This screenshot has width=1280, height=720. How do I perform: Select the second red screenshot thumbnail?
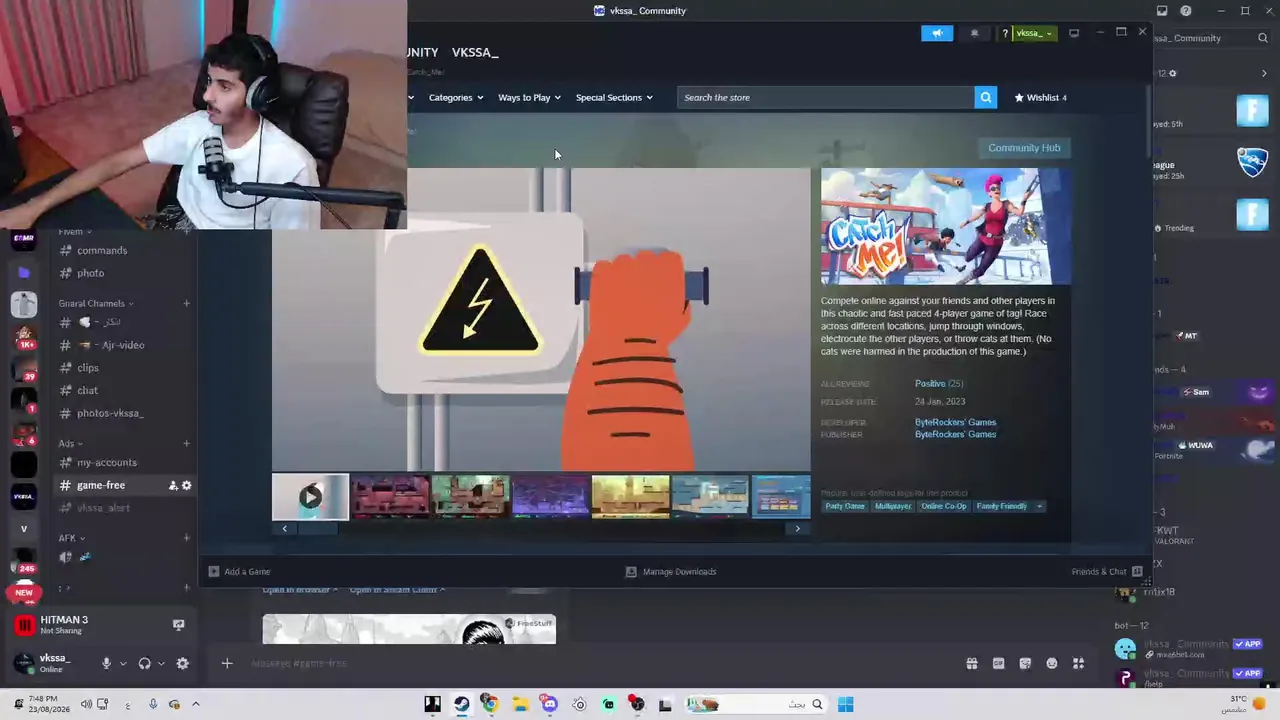(390, 496)
